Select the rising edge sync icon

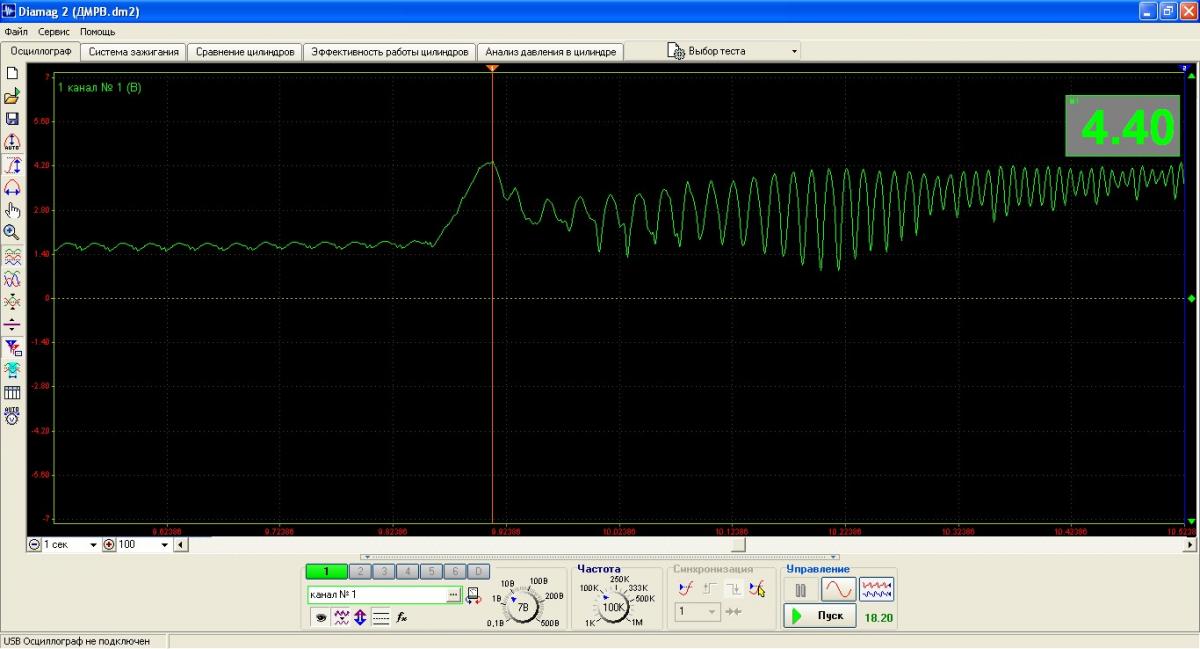[686, 588]
